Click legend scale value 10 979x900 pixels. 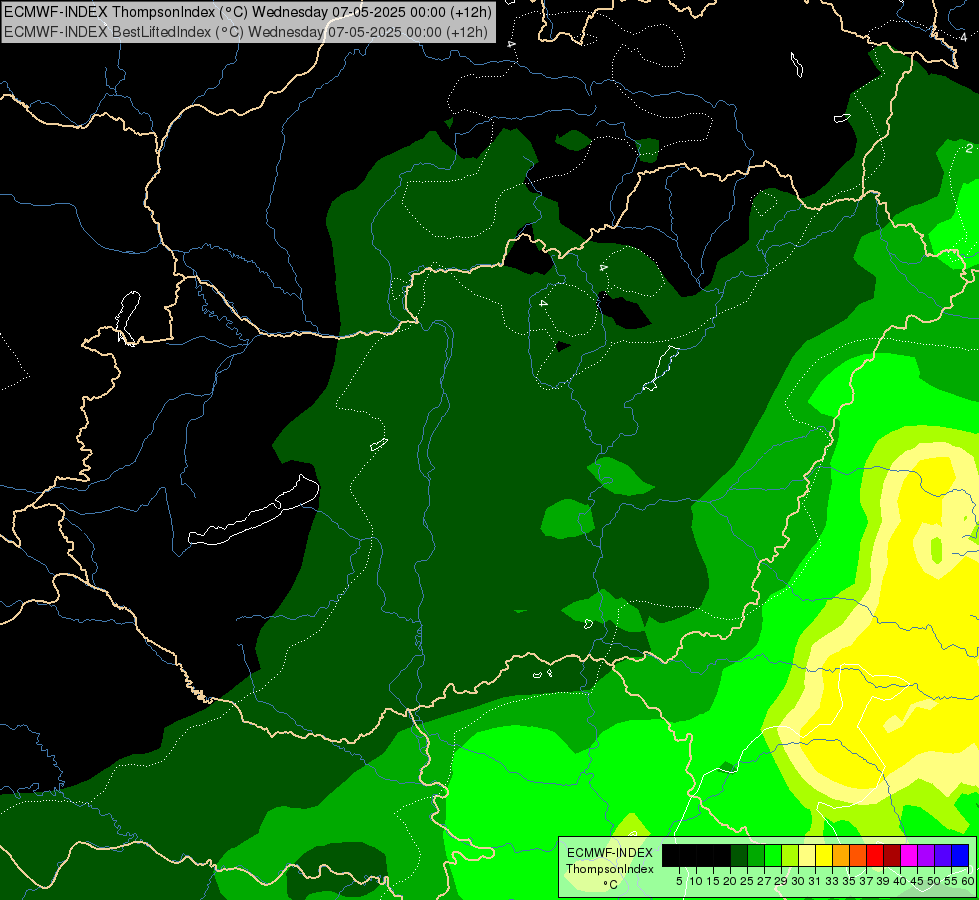pos(696,881)
